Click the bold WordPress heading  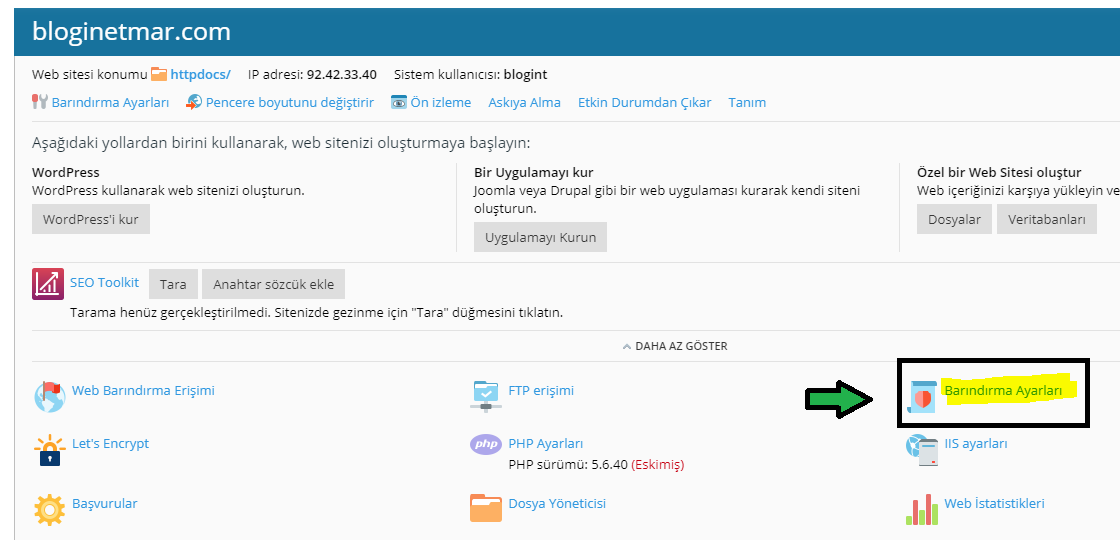coord(66,172)
